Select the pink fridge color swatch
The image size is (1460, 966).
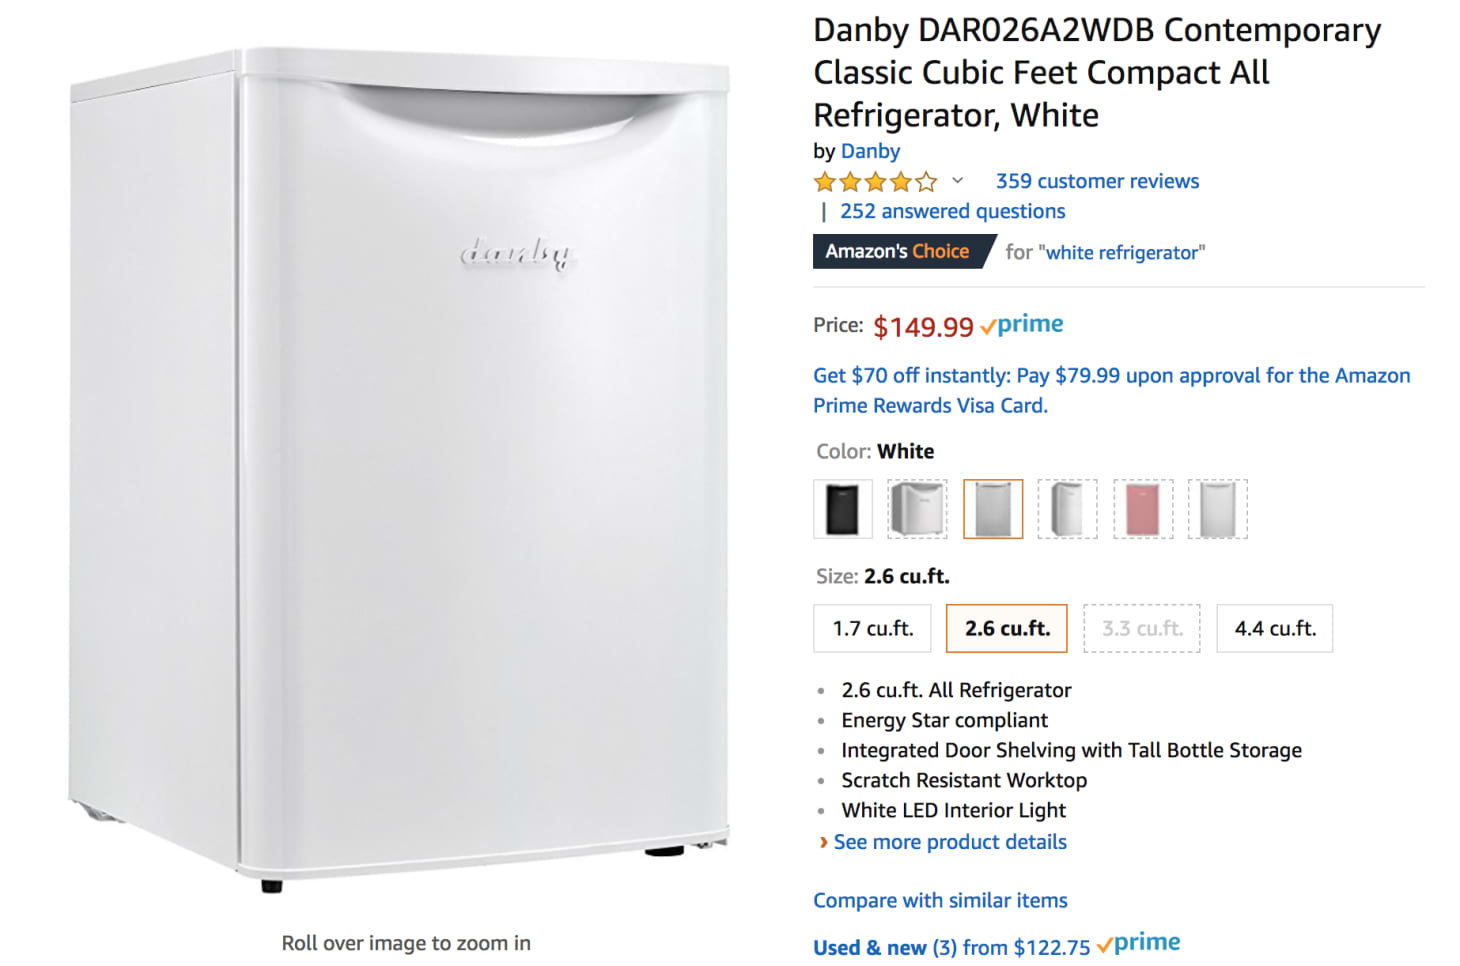pyautogui.click(x=1143, y=509)
